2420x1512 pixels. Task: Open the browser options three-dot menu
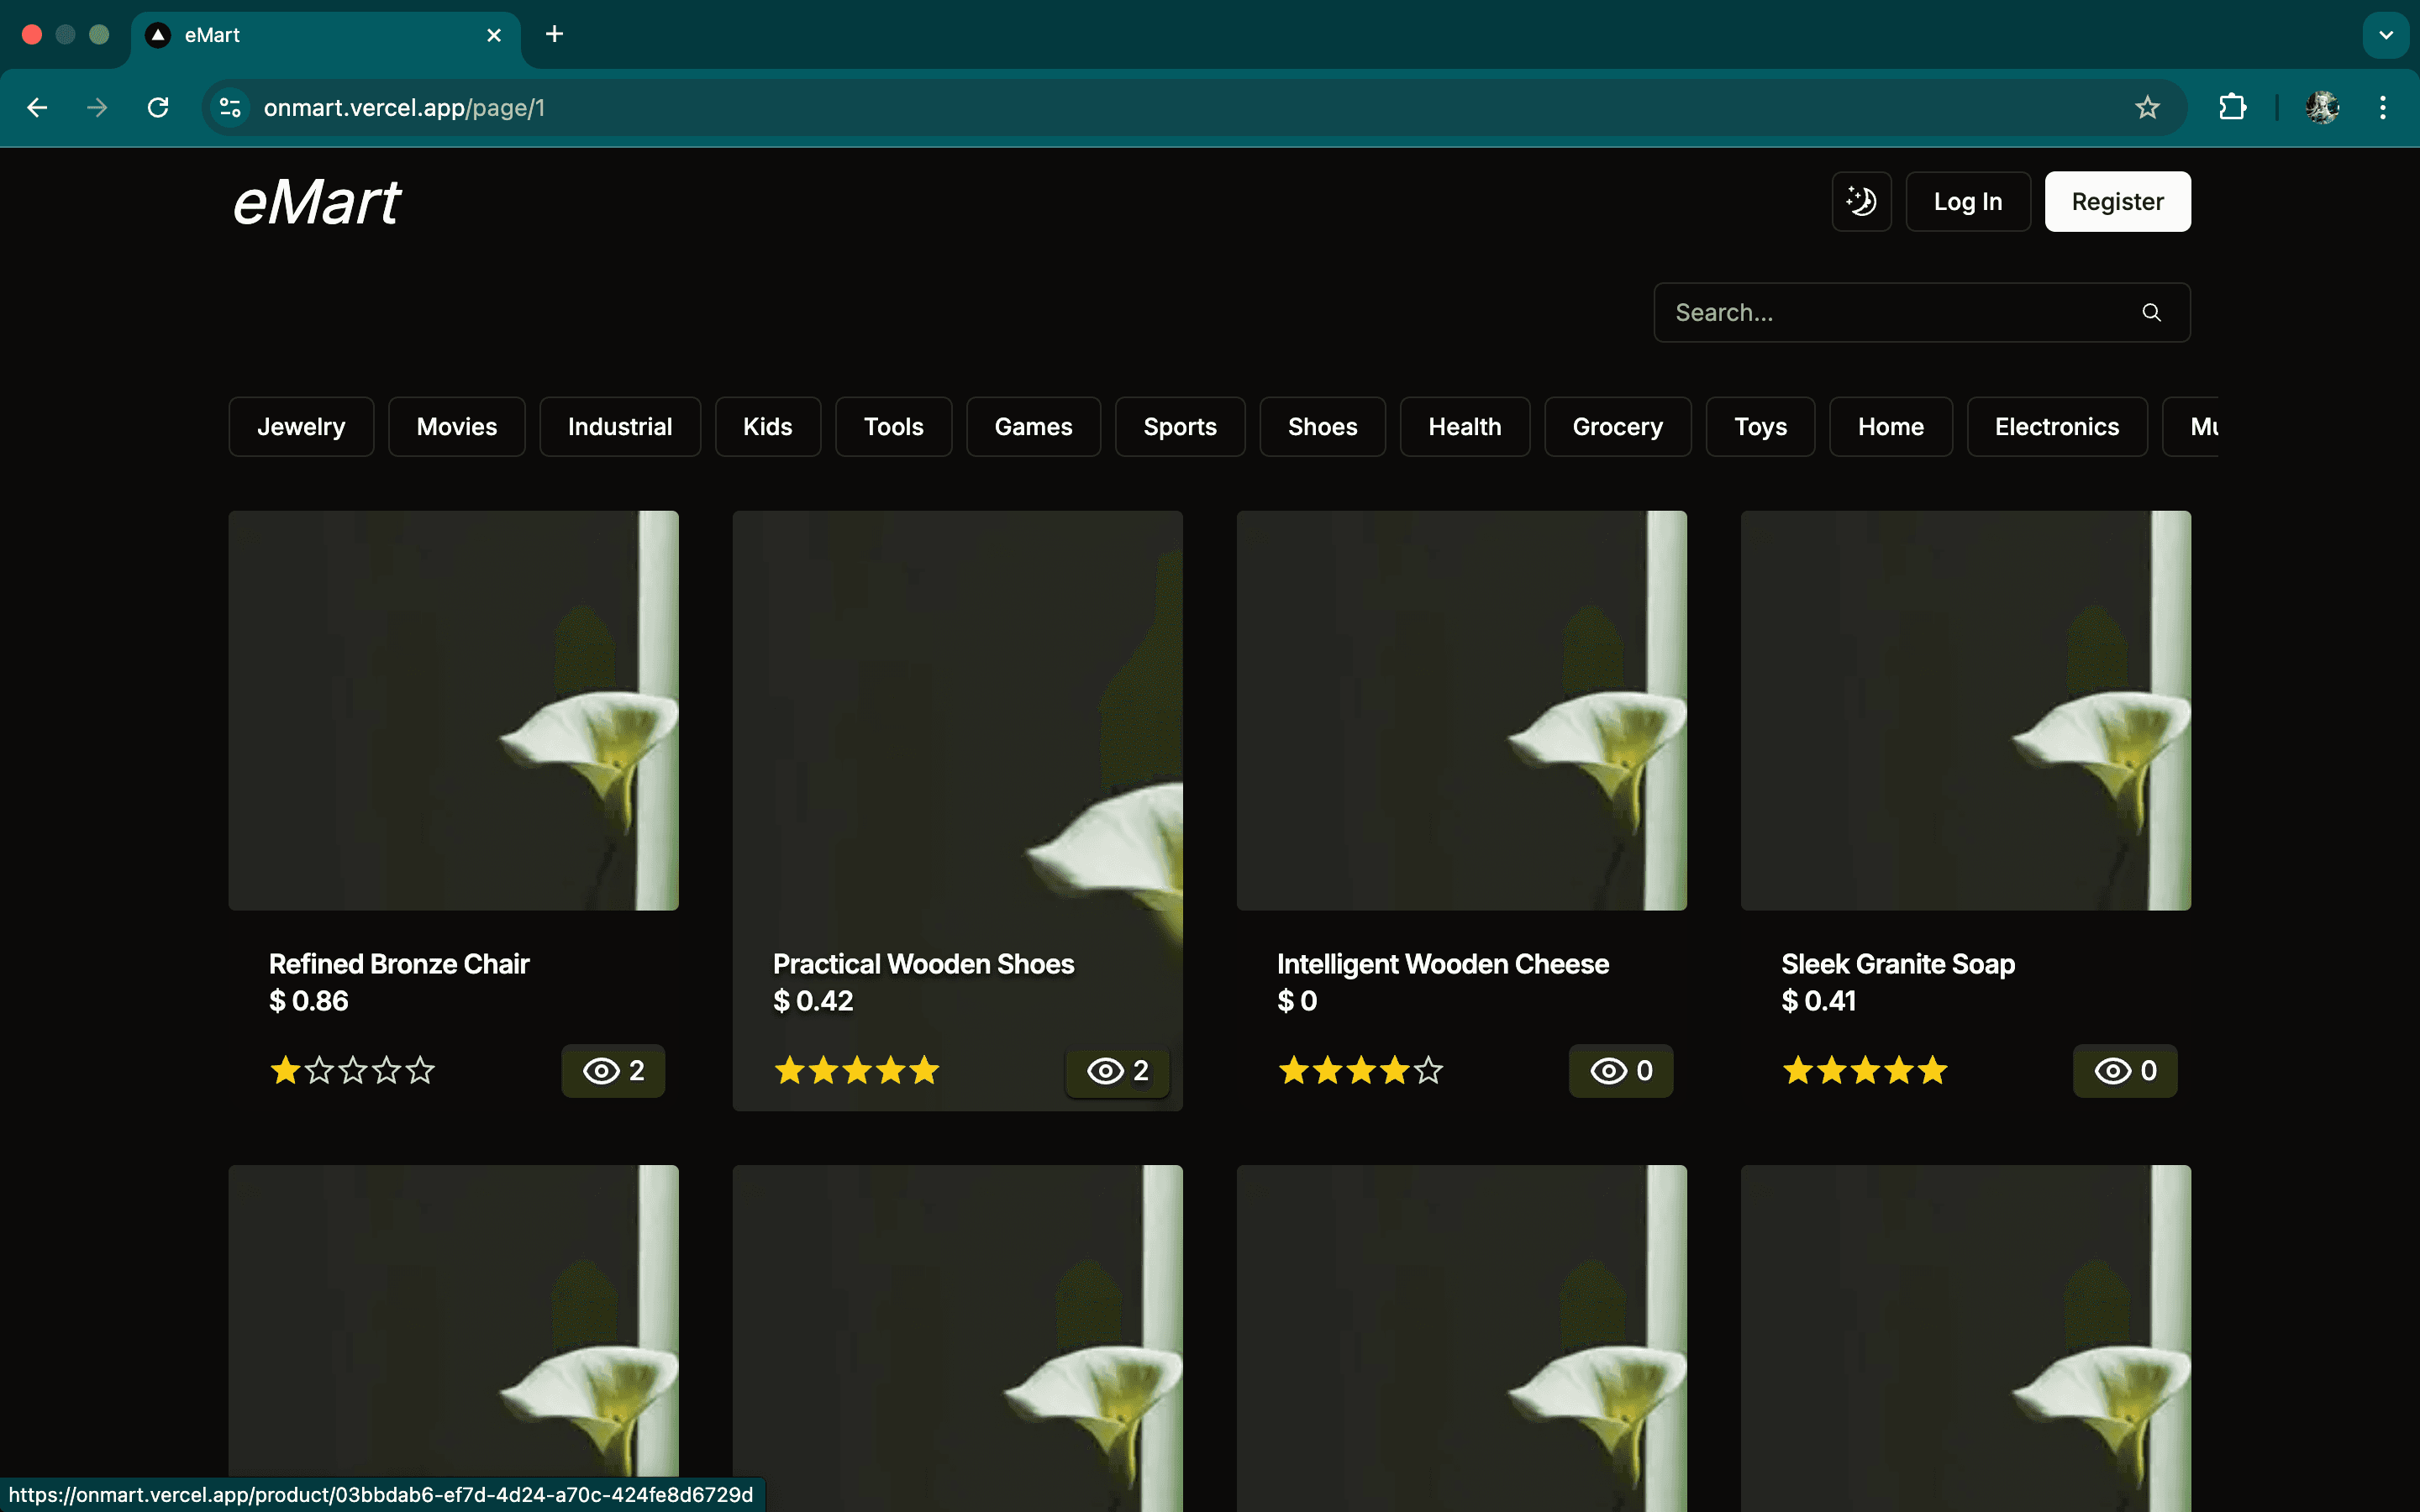2384,107
